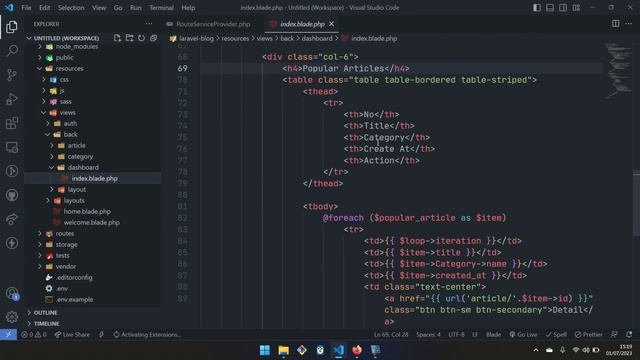
Task: Open editor more actions menu
Action: click(629, 24)
